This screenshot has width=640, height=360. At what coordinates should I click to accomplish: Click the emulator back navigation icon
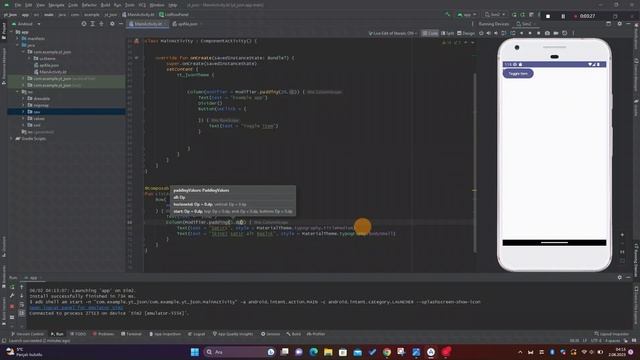521,33
